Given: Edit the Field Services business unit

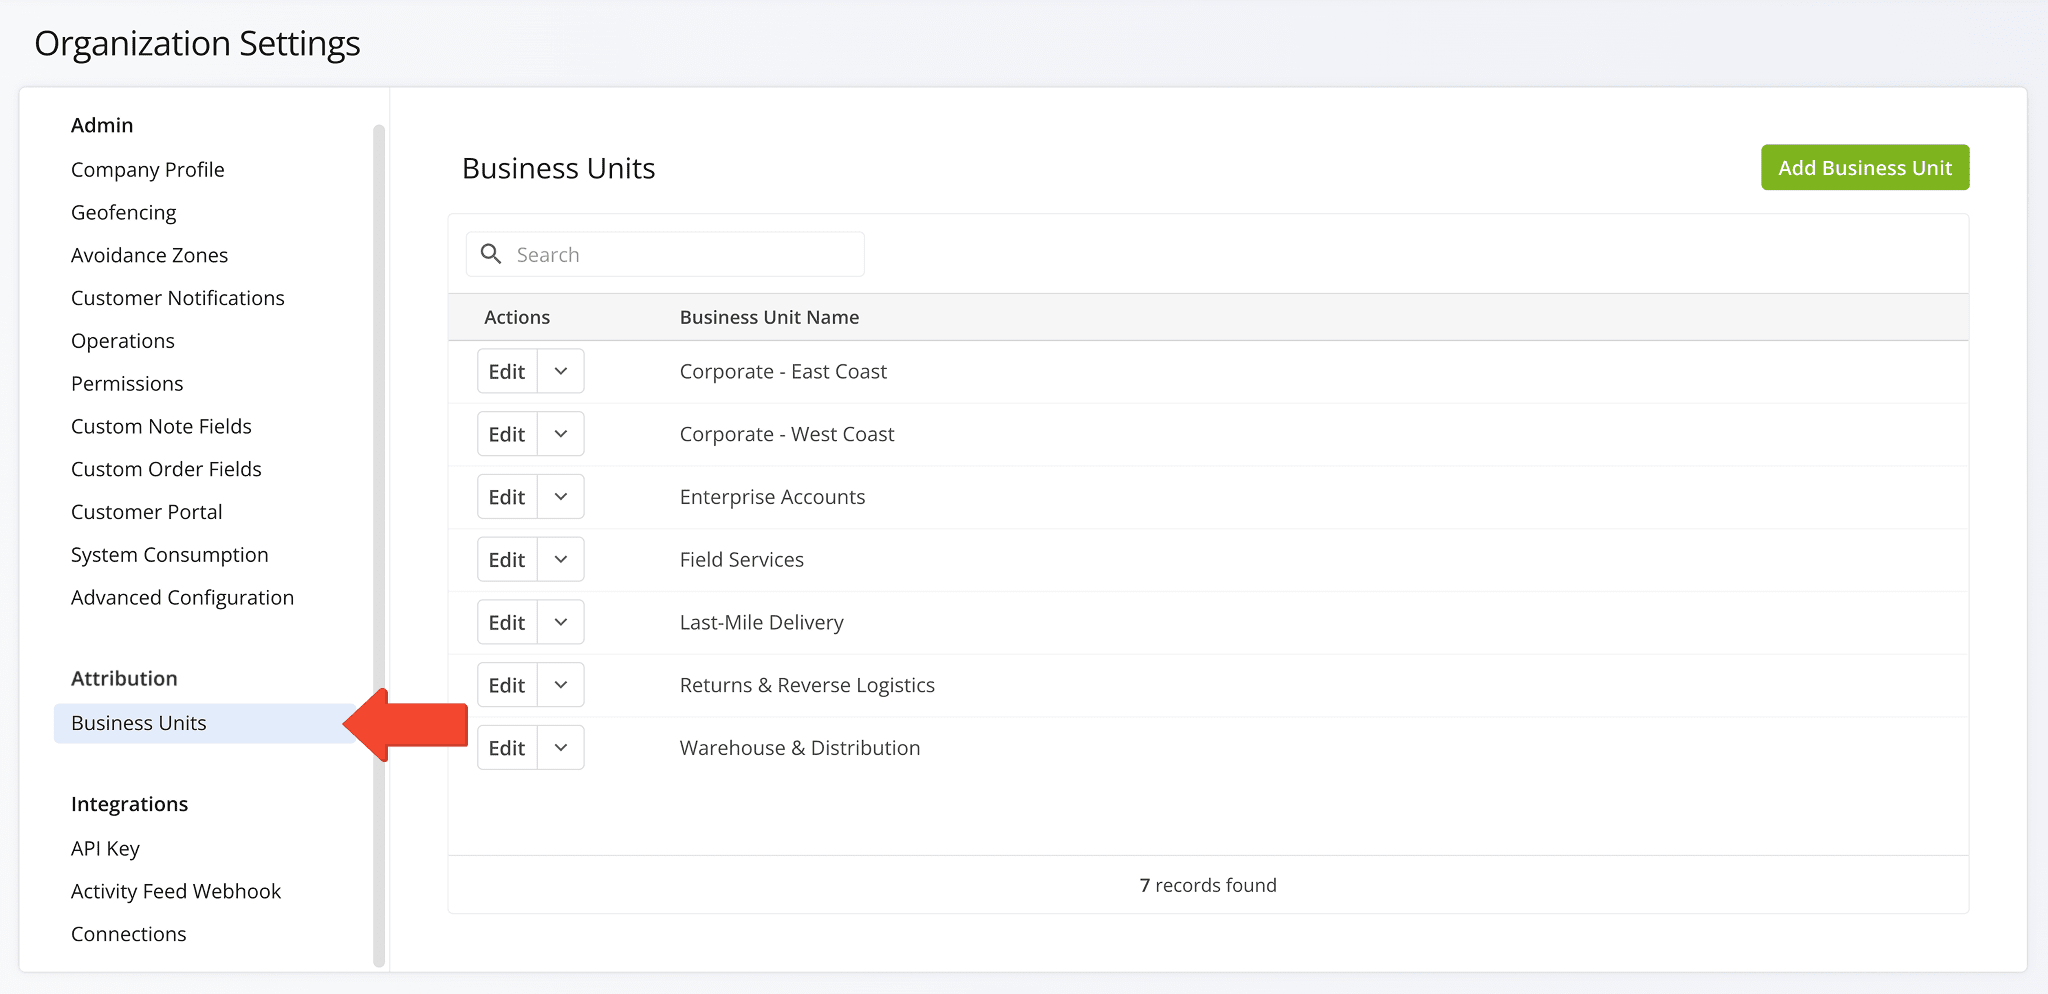Looking at the screenshot, I should tap(507, 560).
